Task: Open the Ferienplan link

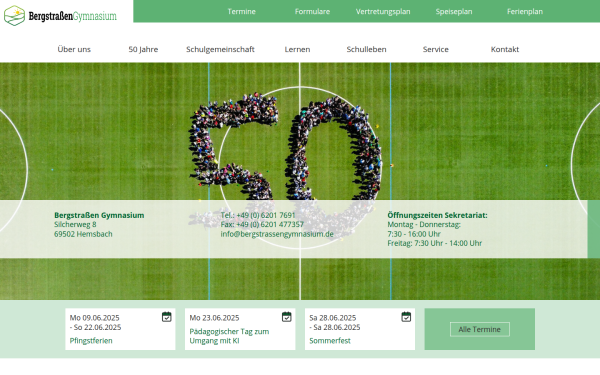Action: [525, 11]
